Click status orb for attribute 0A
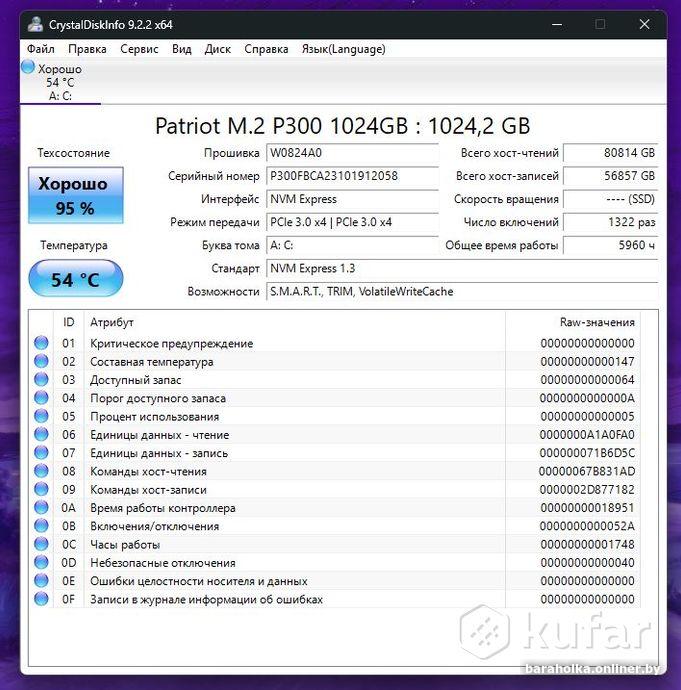Viewport: 681px width, 690px height. [x=41, y=507]
